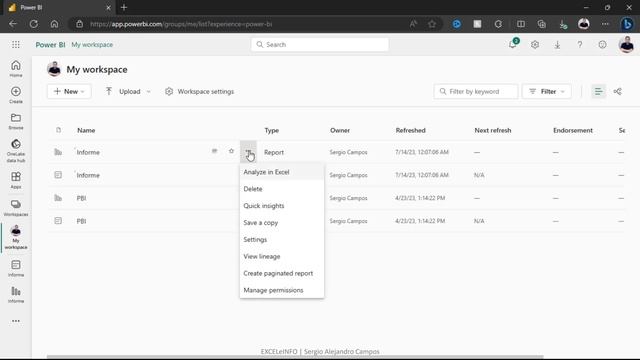Open Bing sidebar icon
Image resolution: width=640 pixels, height=360 pixels.
click(627, 24)
